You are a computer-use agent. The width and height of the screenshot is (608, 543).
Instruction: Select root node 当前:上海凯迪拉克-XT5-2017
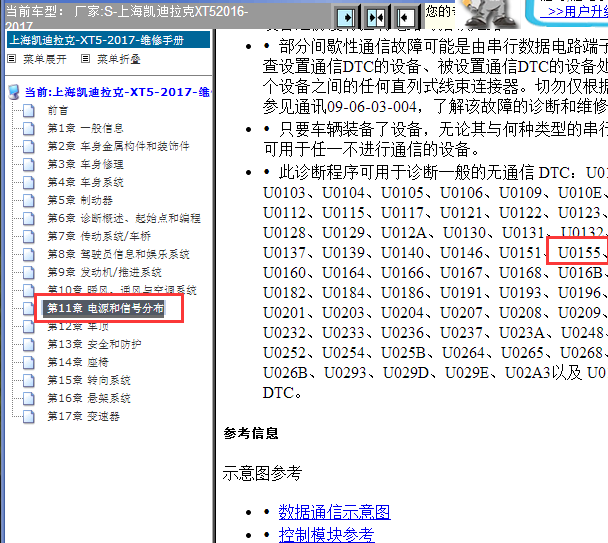117,92
